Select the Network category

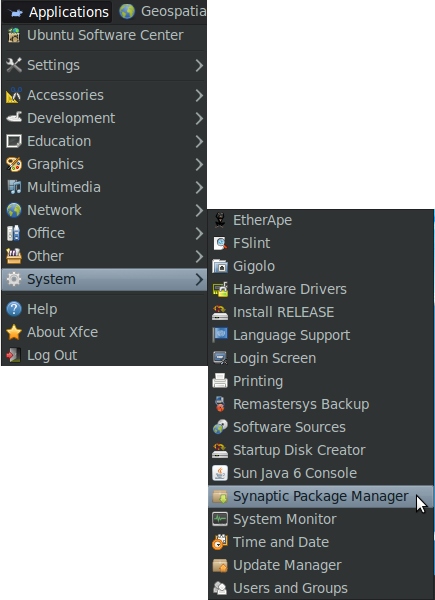point(104,210)
